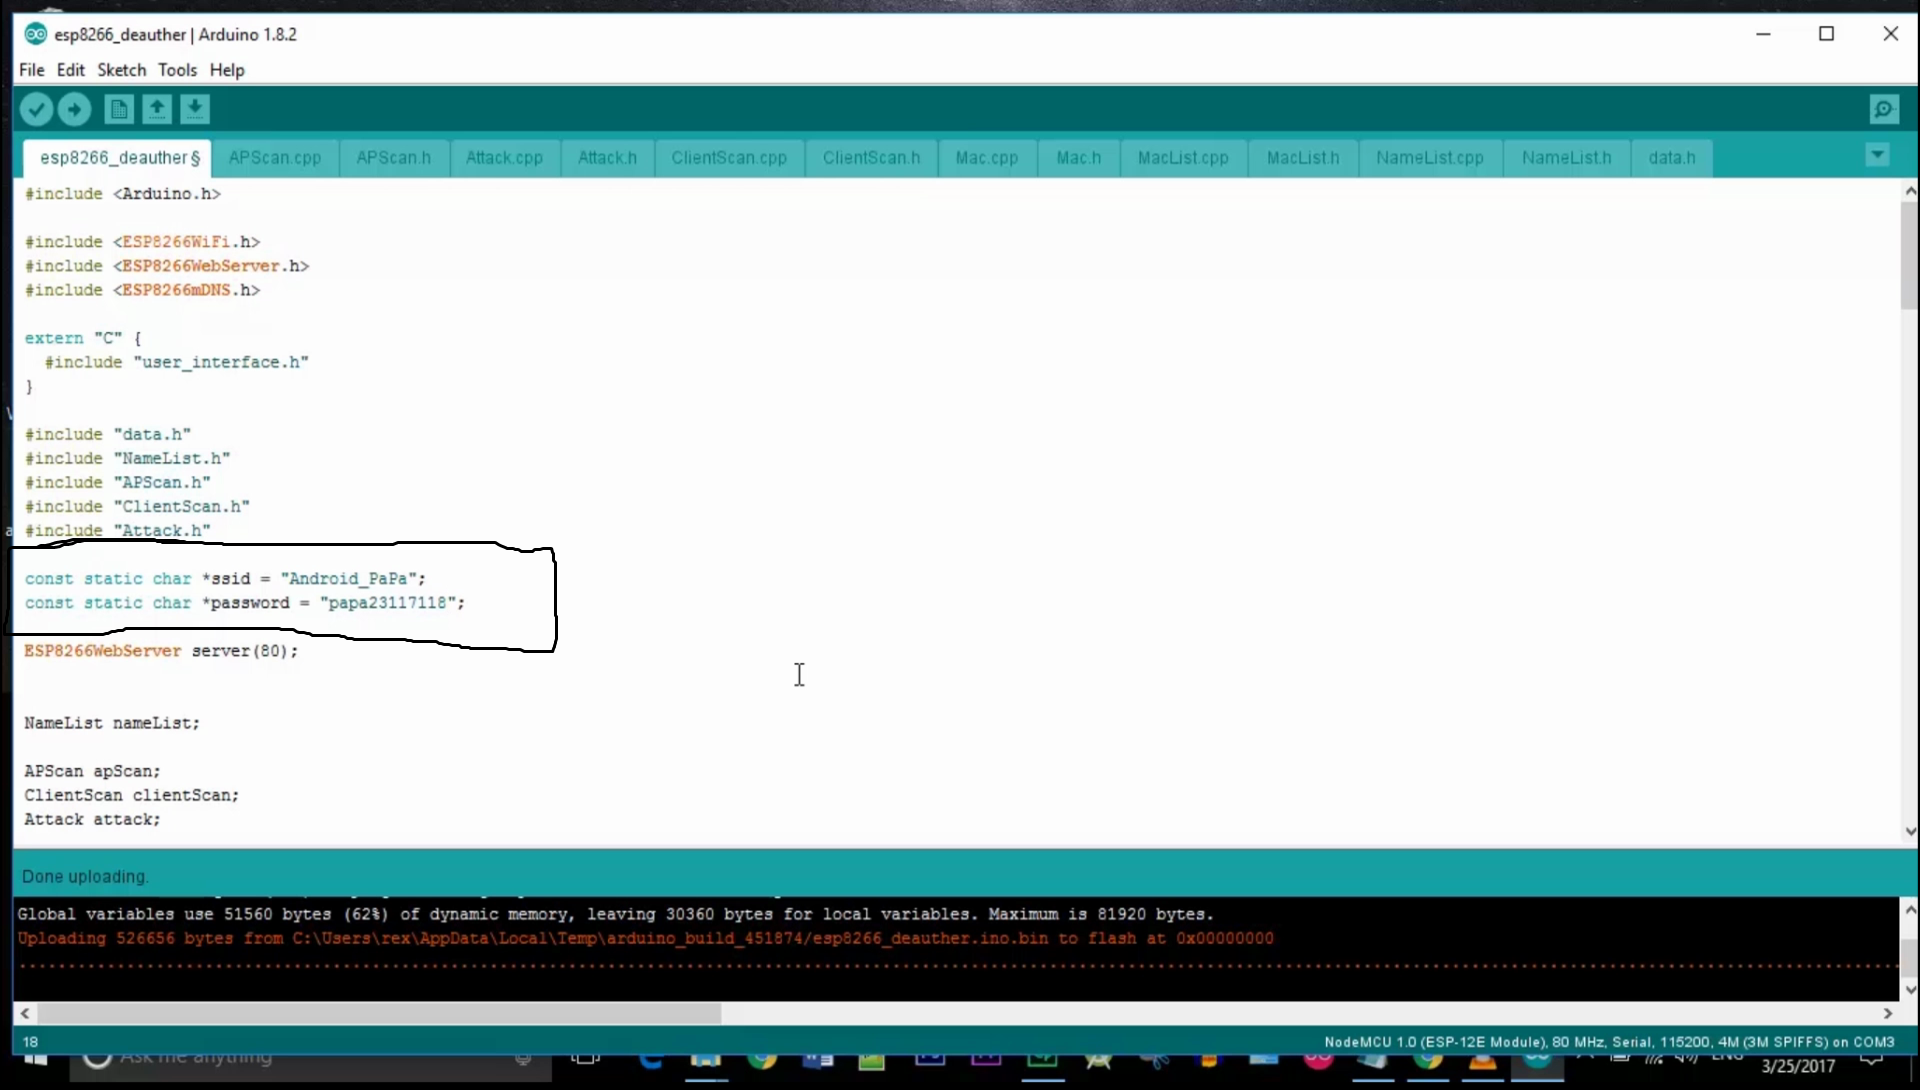Switch to the NameList.cpp tab
Viewport: 1920px width, 1090px height.
[1430, 158]
